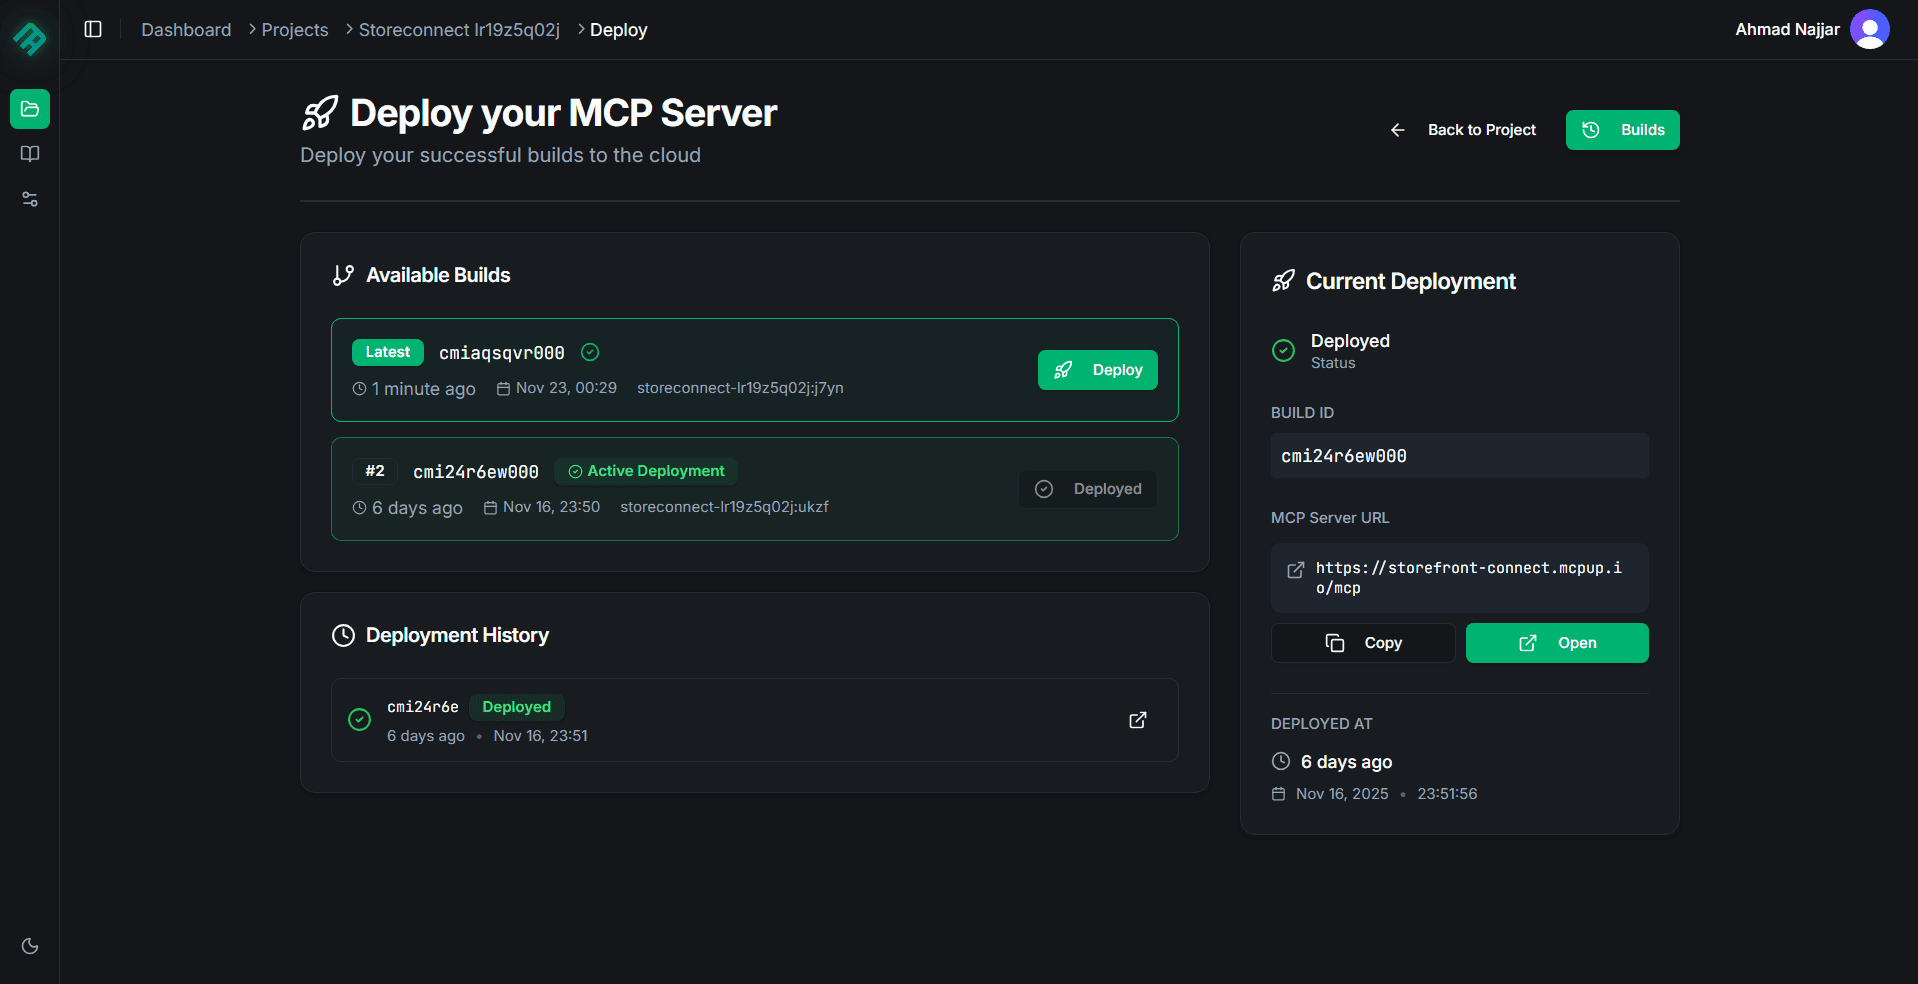Viewport: 1918px width, 984px height.
Task: Click the user avatar next to Ahmad Najjar
Action: tap(1870, 29)
